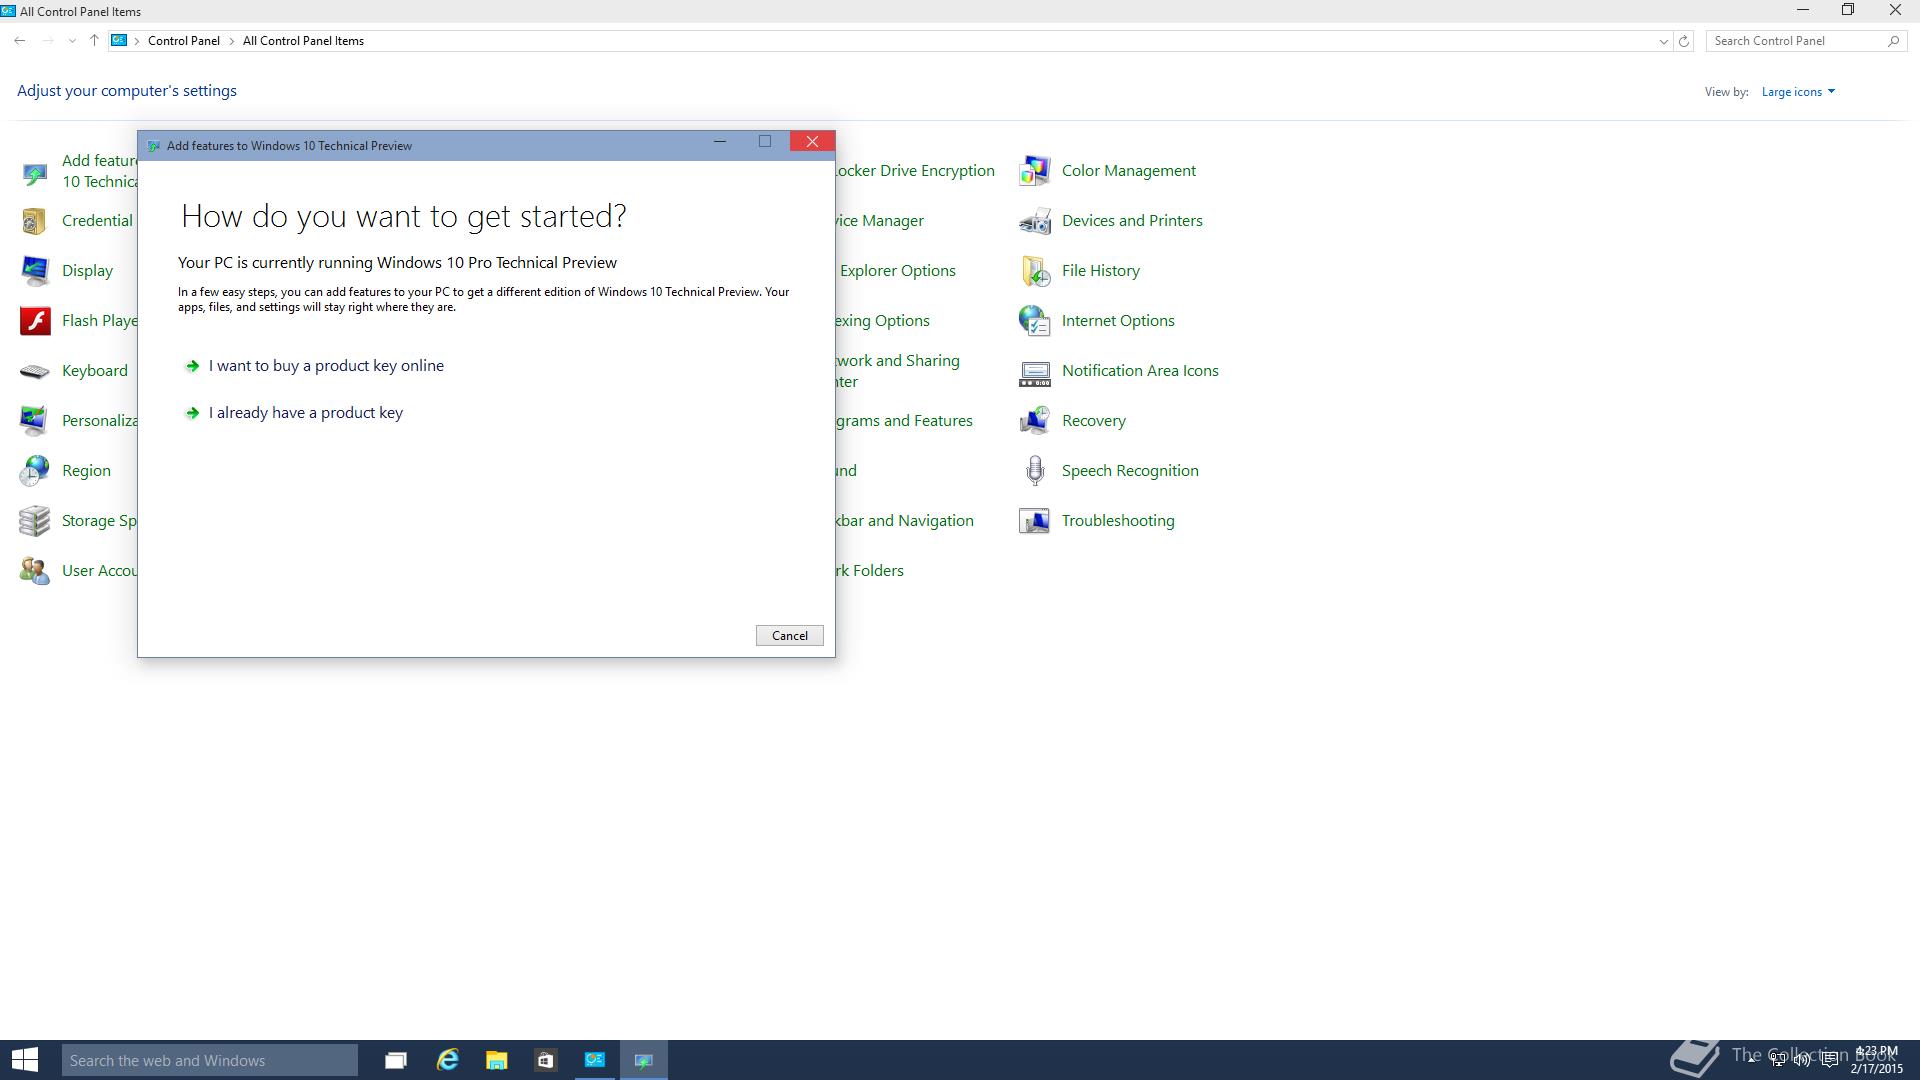Expand chevron after Control Panel breadcrumb
The height and width of the screenshot is (1080, 1920).
(x=232, y=41)
